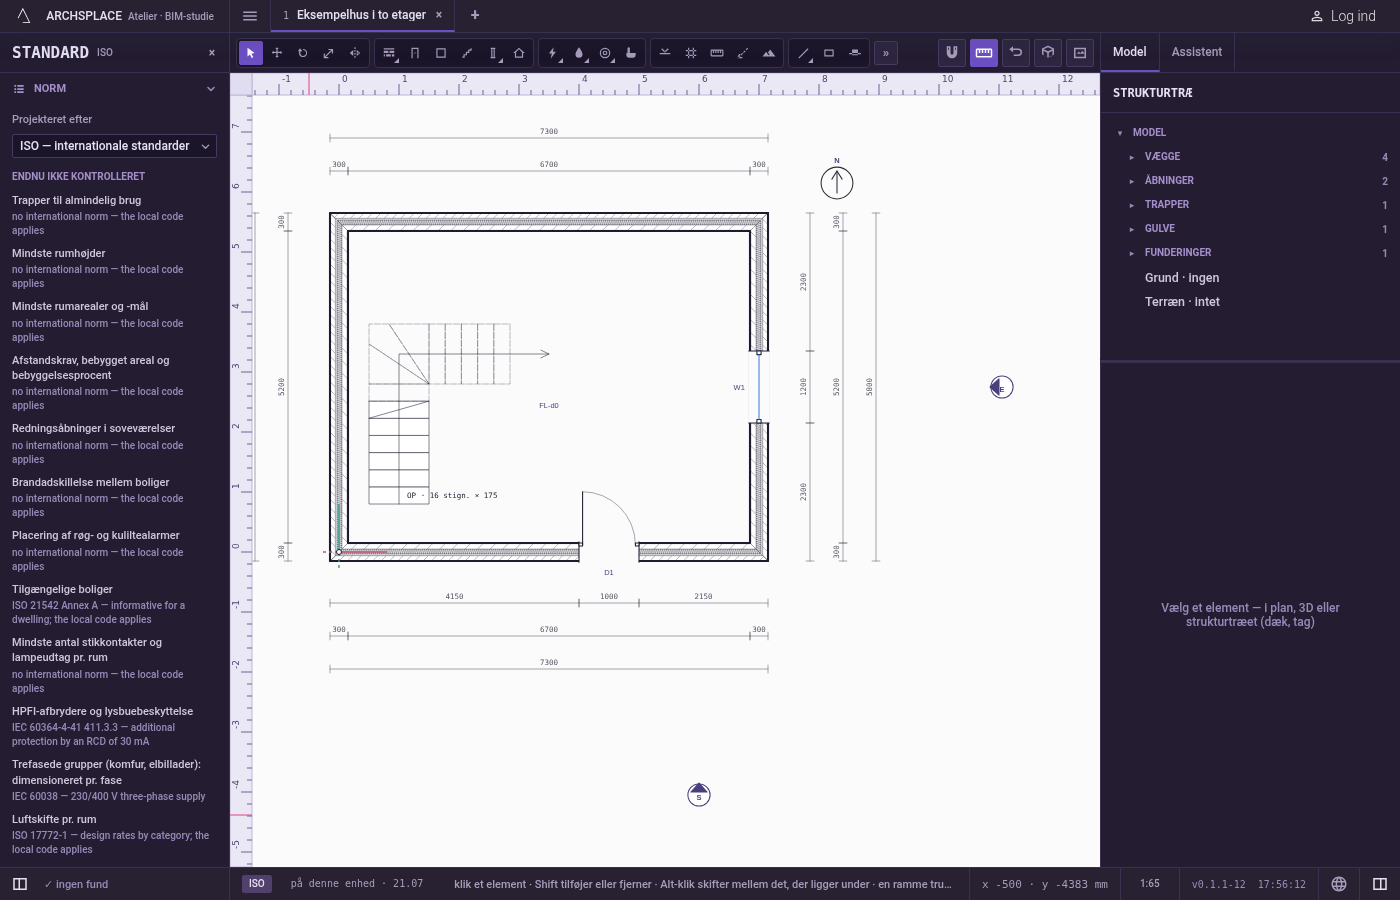The width and height of the screenshot is (1400, 900).
Task: Expand the FUNDERINGER tree node
Action: [1132, 253]
